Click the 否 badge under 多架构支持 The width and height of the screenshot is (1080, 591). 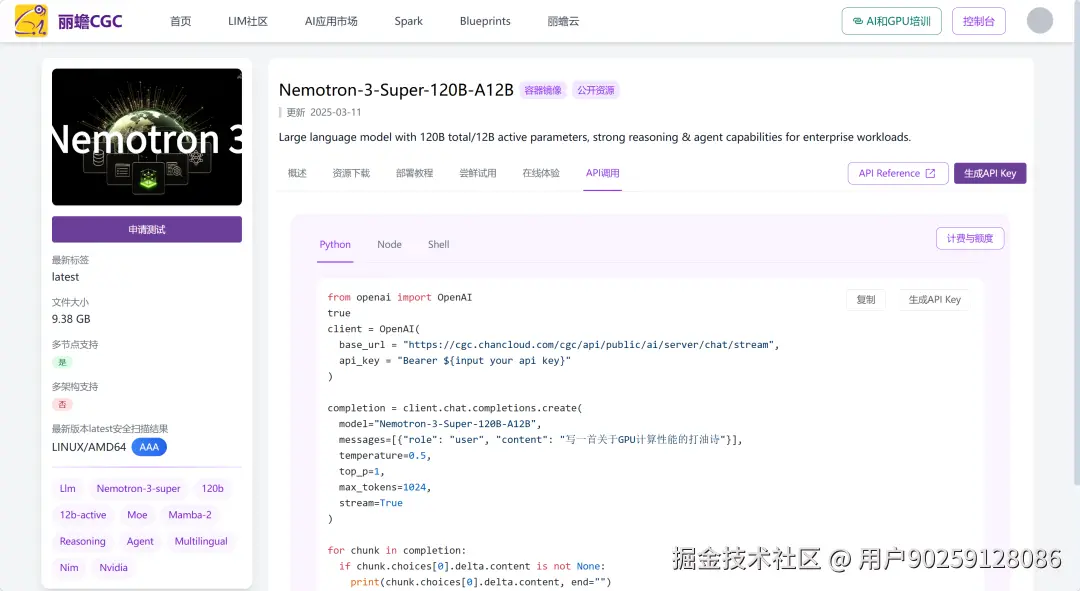click(x=62, y=404)
